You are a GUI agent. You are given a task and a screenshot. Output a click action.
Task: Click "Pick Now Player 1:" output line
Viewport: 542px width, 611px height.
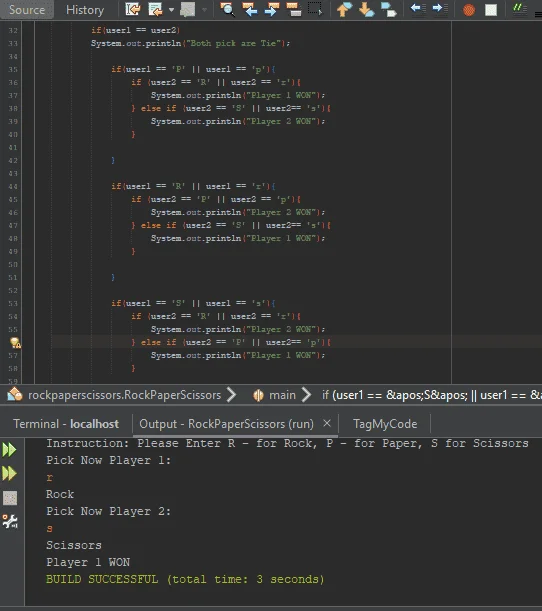tap(108, 460)
